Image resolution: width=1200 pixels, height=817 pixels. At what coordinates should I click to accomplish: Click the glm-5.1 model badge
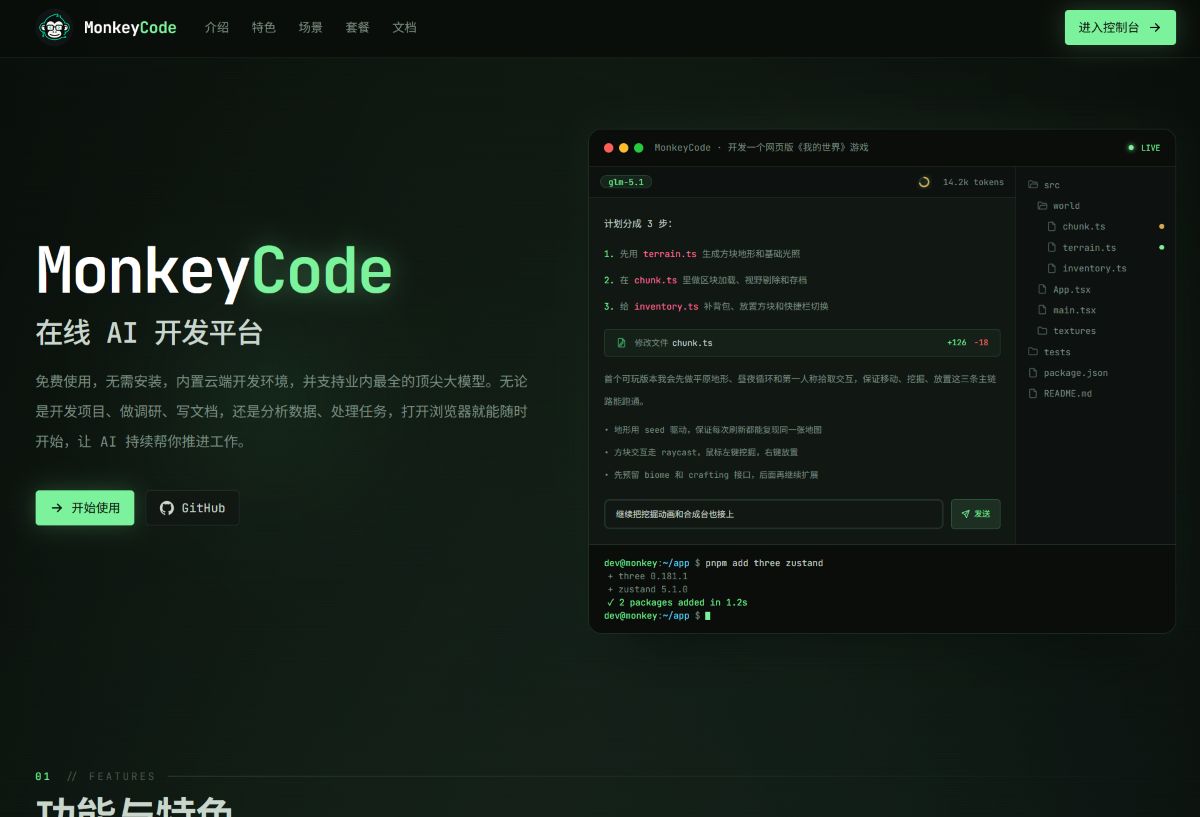(x=626, y=182)
